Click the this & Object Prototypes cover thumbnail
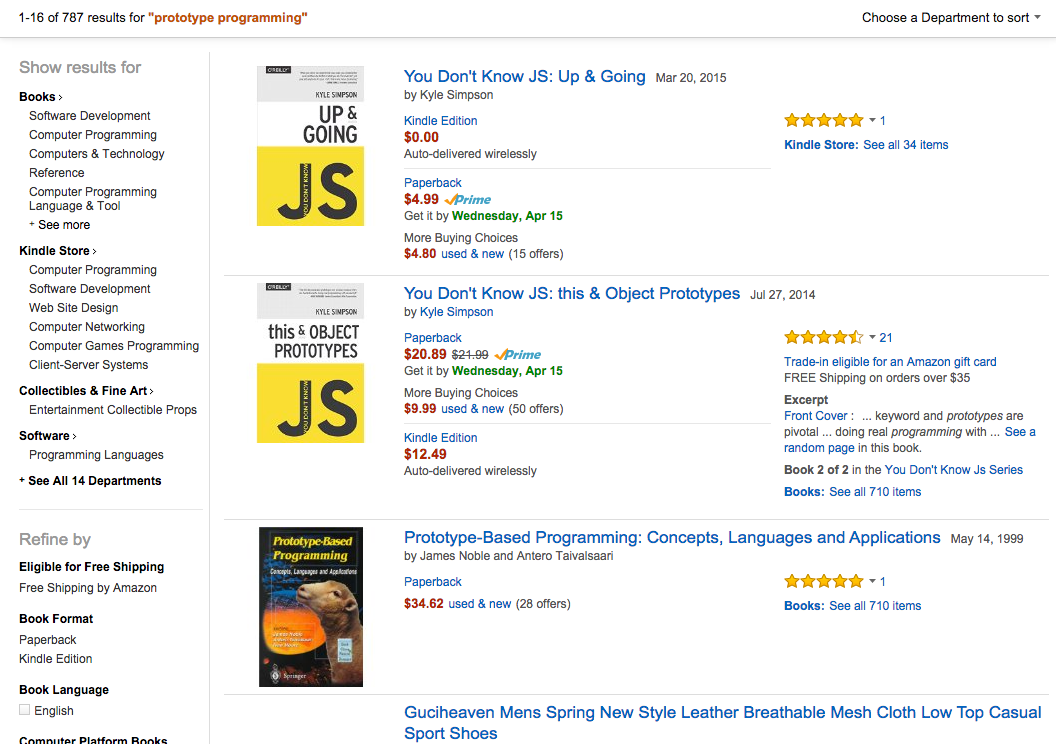 point(310,363)
